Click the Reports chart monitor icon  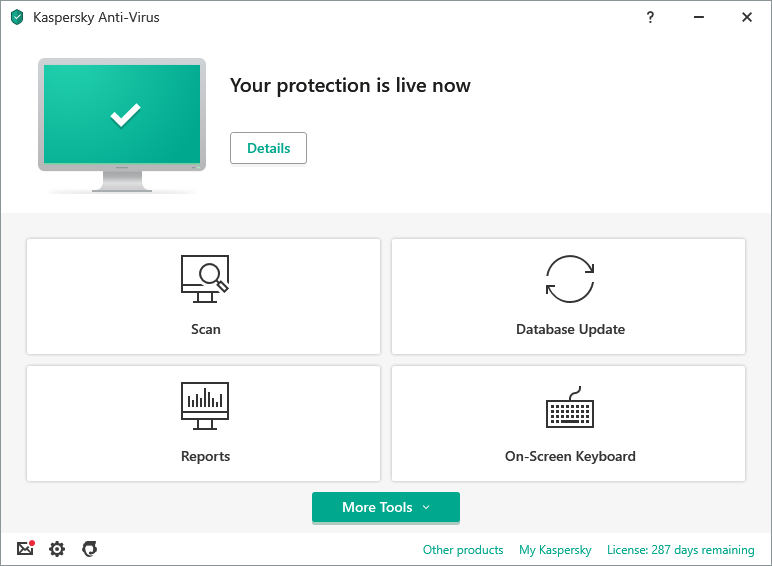tap(204, 406)
